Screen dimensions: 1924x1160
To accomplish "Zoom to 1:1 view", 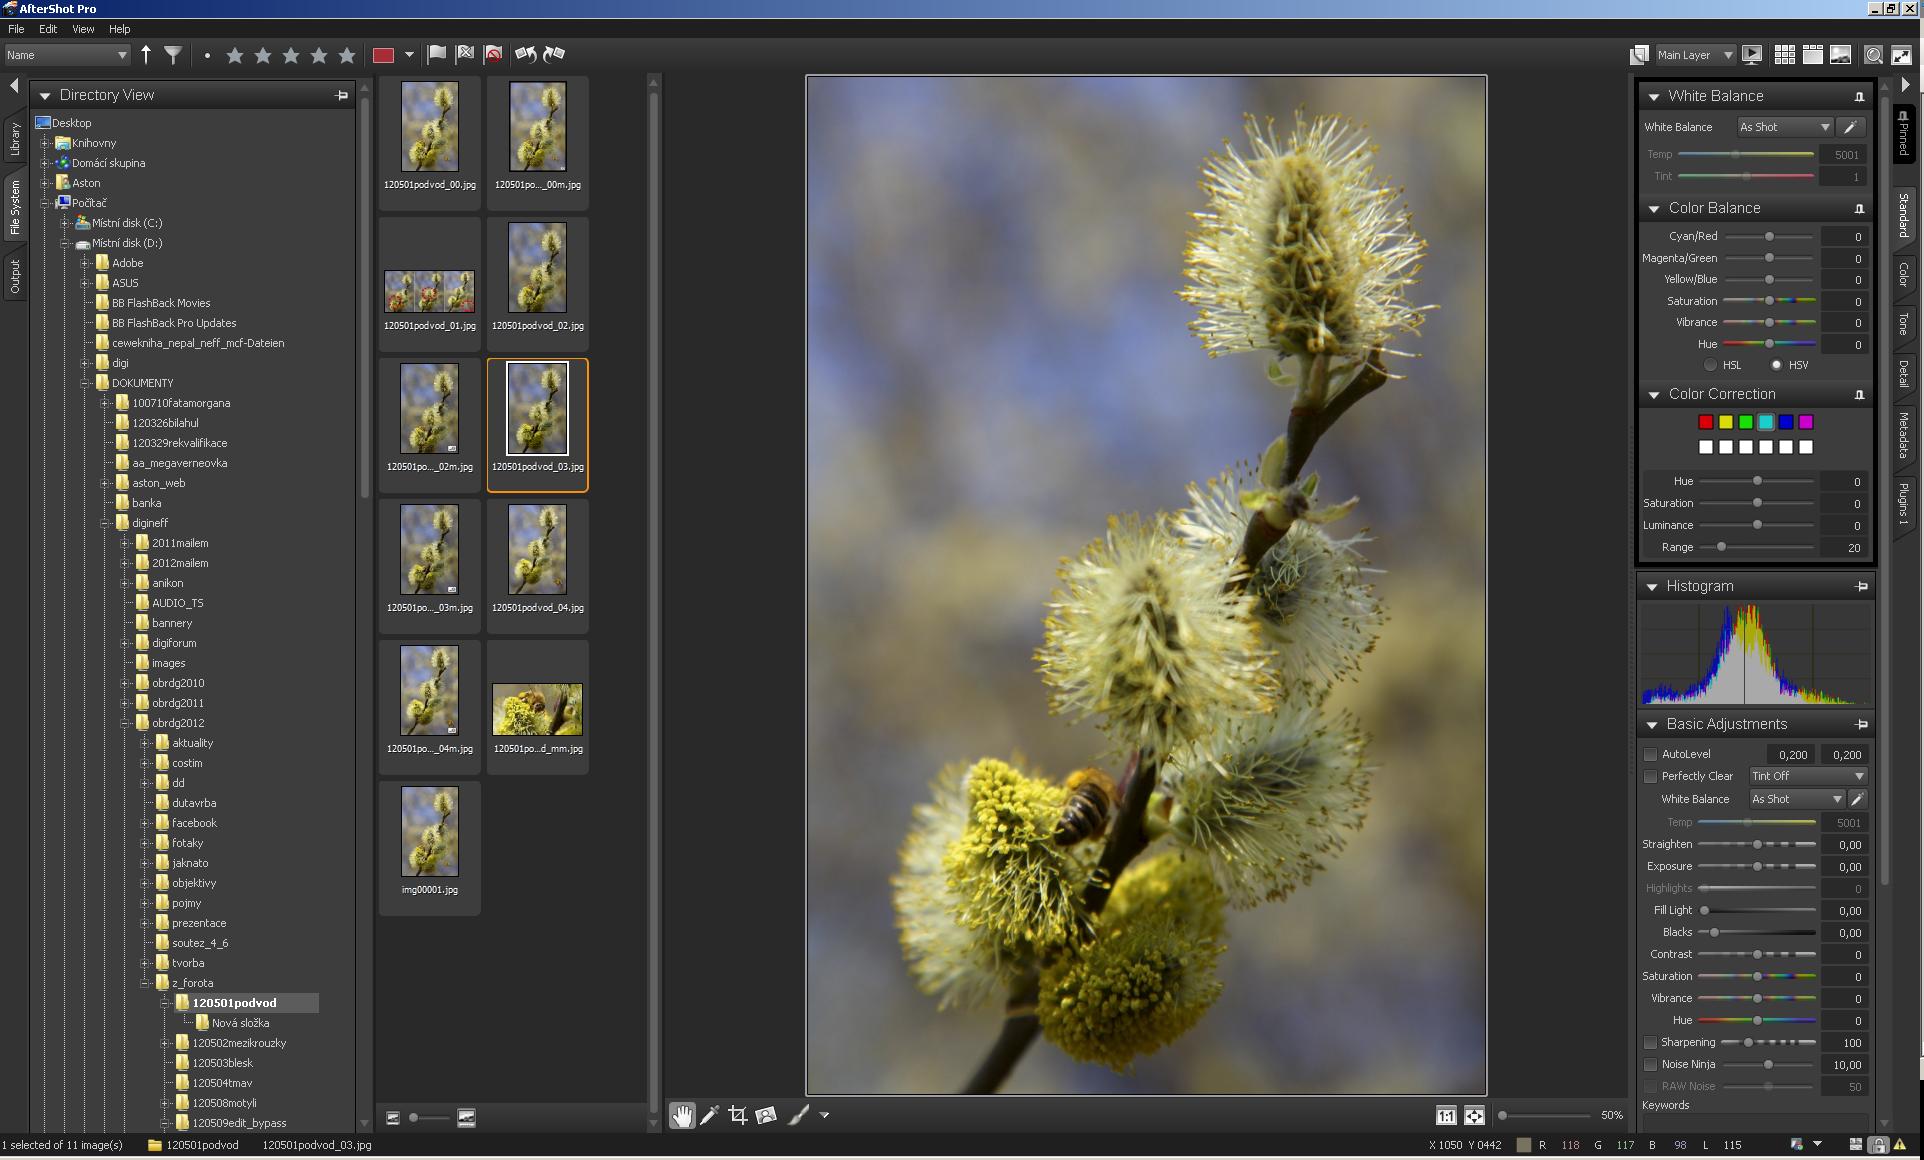I will [1446, 1116].
